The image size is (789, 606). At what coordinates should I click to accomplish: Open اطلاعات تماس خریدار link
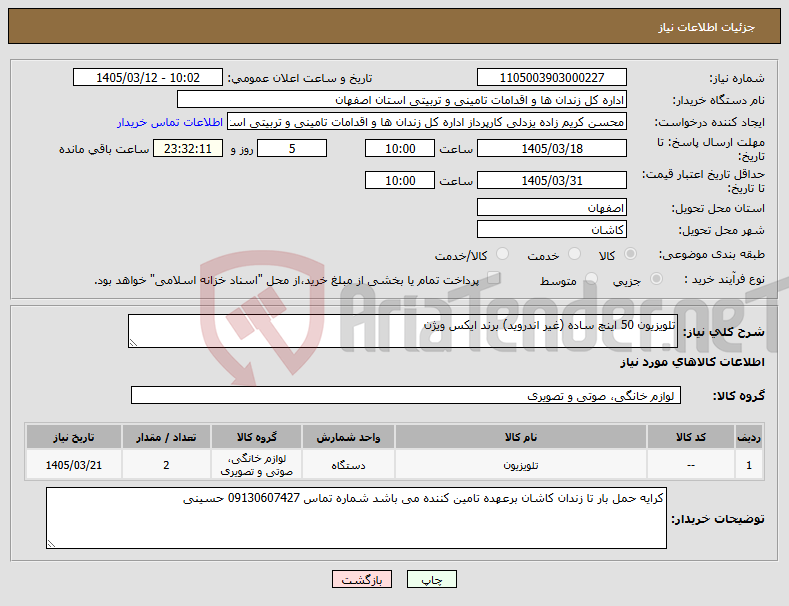[x=170, y=122]
